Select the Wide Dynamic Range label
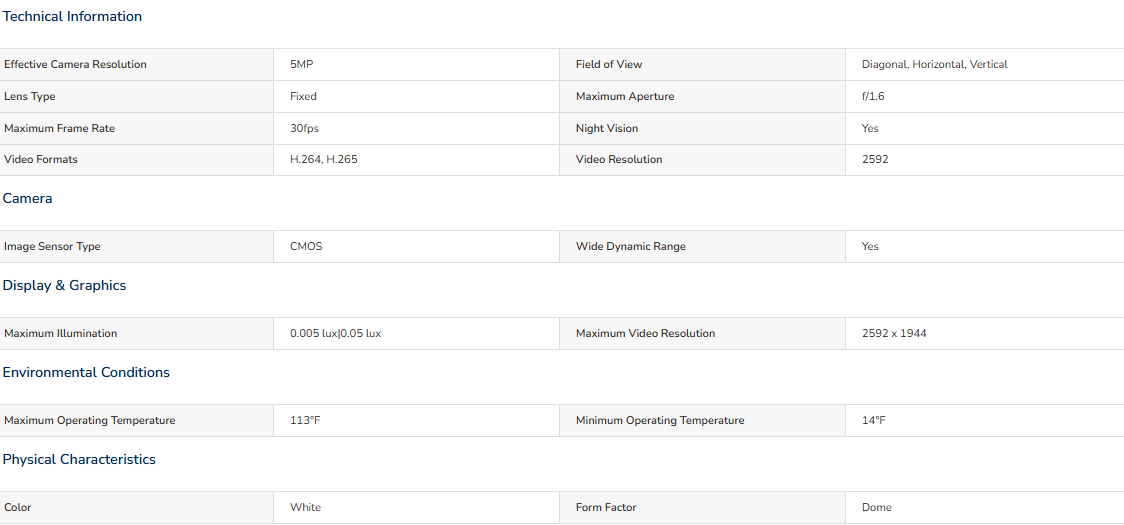 click(x=631, y=246)
